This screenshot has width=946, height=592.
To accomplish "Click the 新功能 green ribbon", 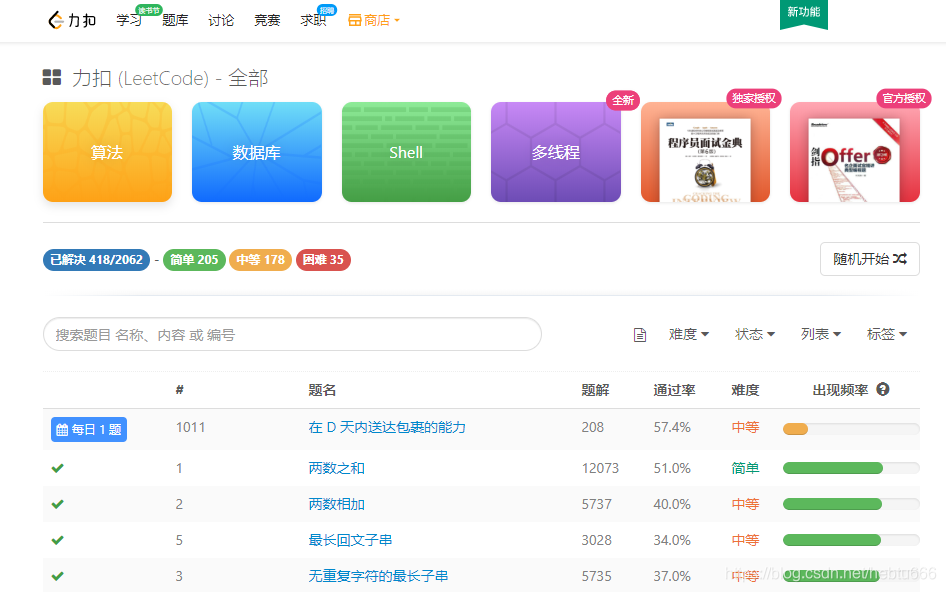I will (x=804, y=13).
